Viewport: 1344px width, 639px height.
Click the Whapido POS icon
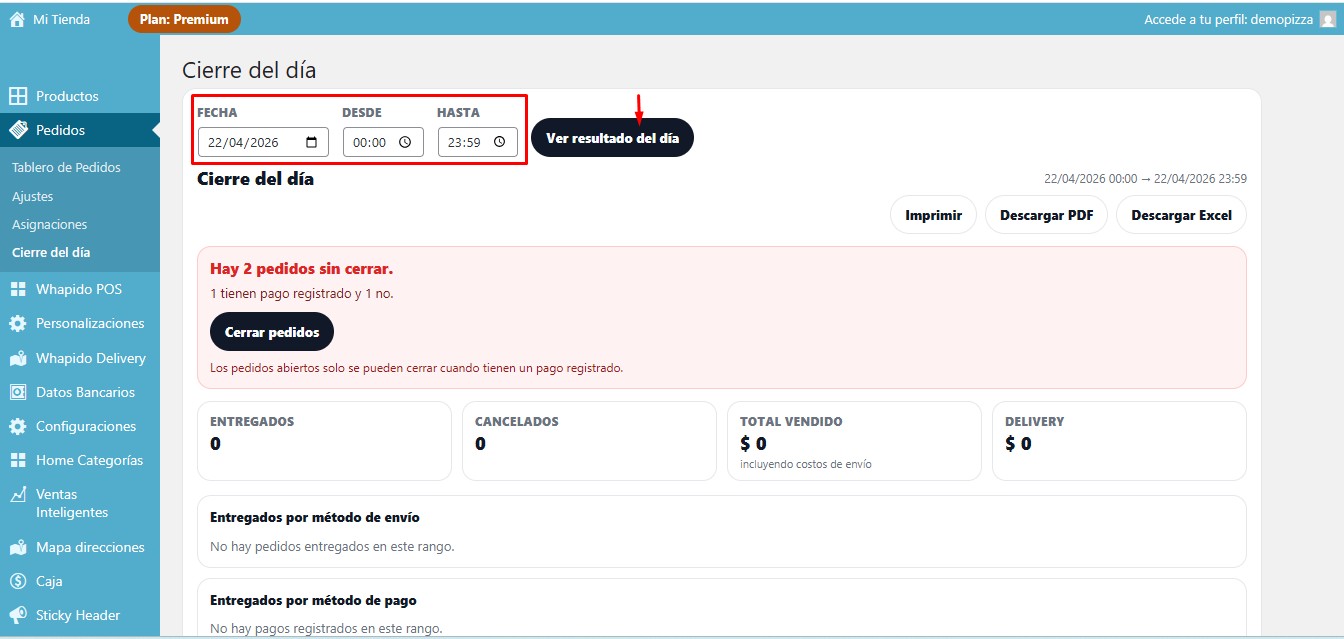[18, 289]
